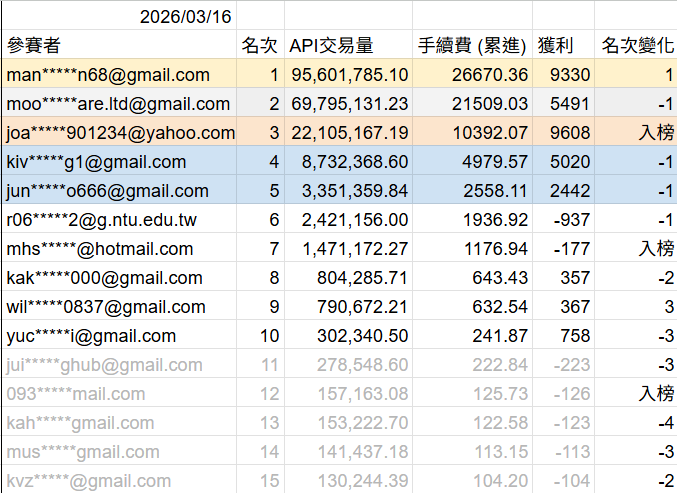The height and width of the screenshot is (493, 677).
Task: Click profit value 9608
Action: 570,133
